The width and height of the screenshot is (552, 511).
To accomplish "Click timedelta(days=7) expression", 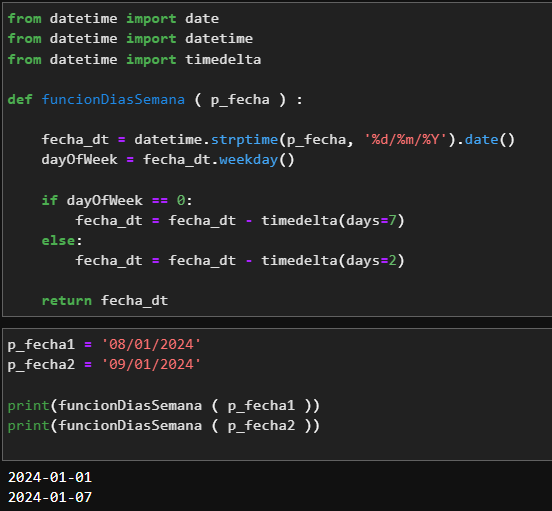I will (x=333, y=221).
